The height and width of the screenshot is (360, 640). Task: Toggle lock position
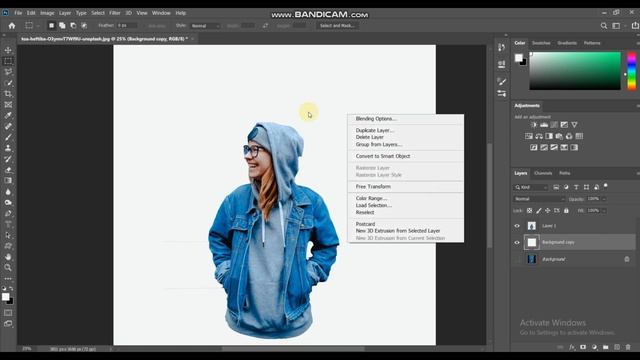tap(548, 211)
